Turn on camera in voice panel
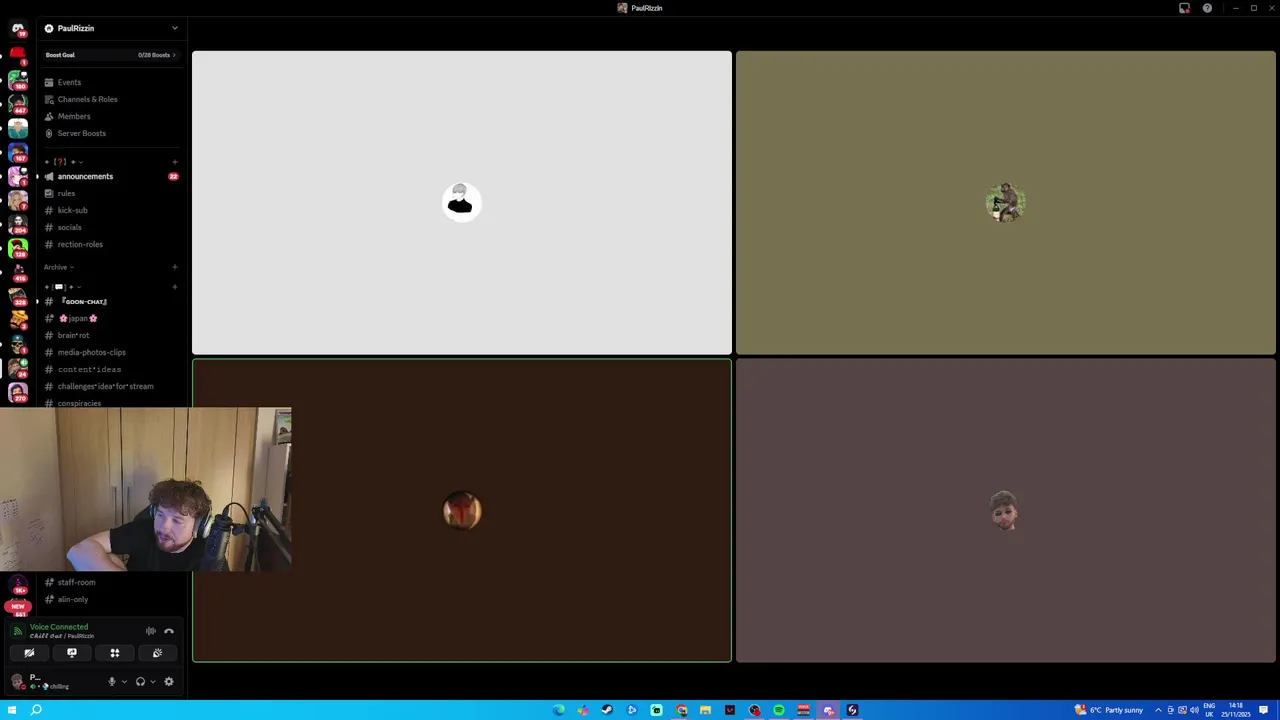1280x720 pixels. (29, 653)
